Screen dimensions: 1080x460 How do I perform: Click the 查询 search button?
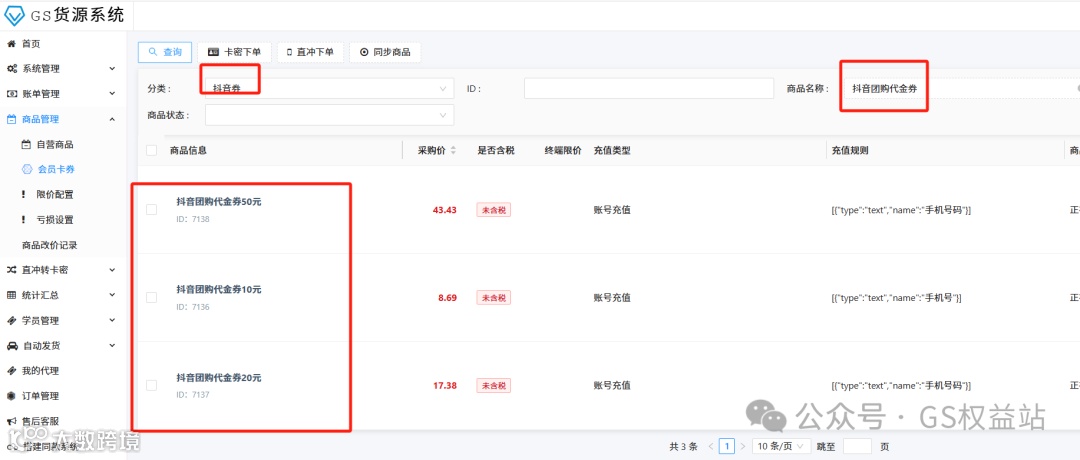click(x=165, y=52)
